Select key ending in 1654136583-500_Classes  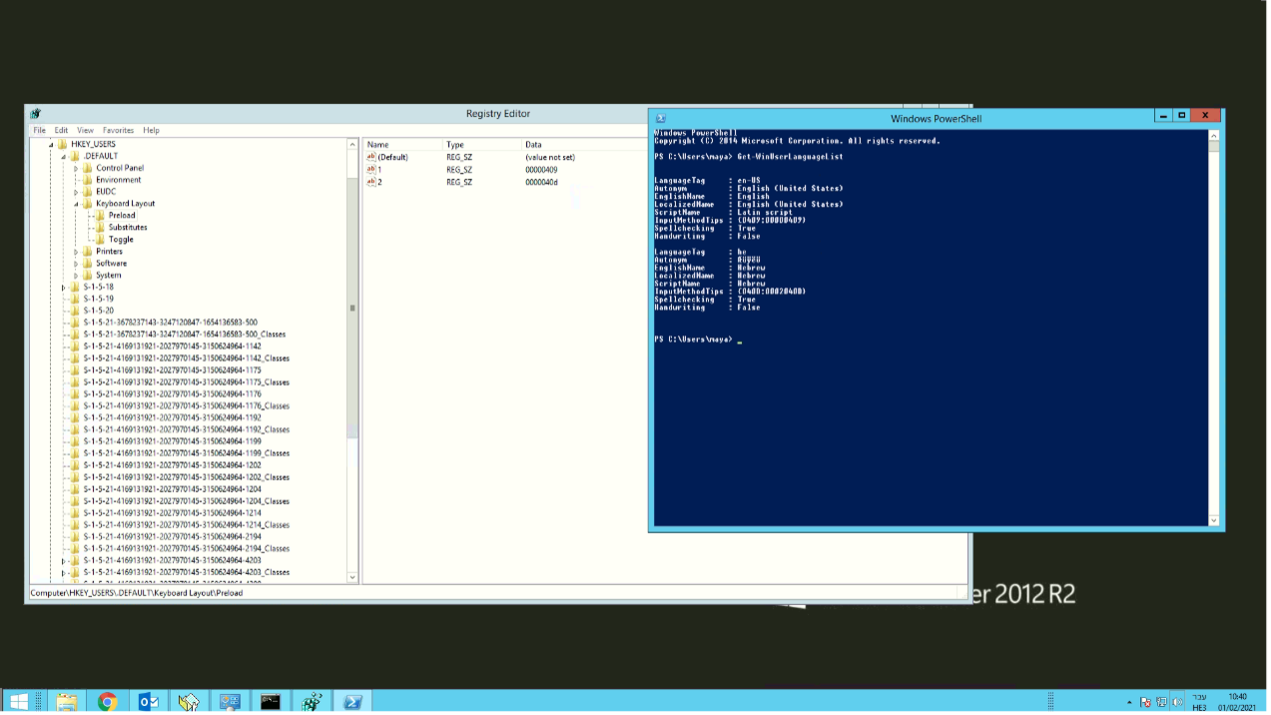[x=185, y=335]
